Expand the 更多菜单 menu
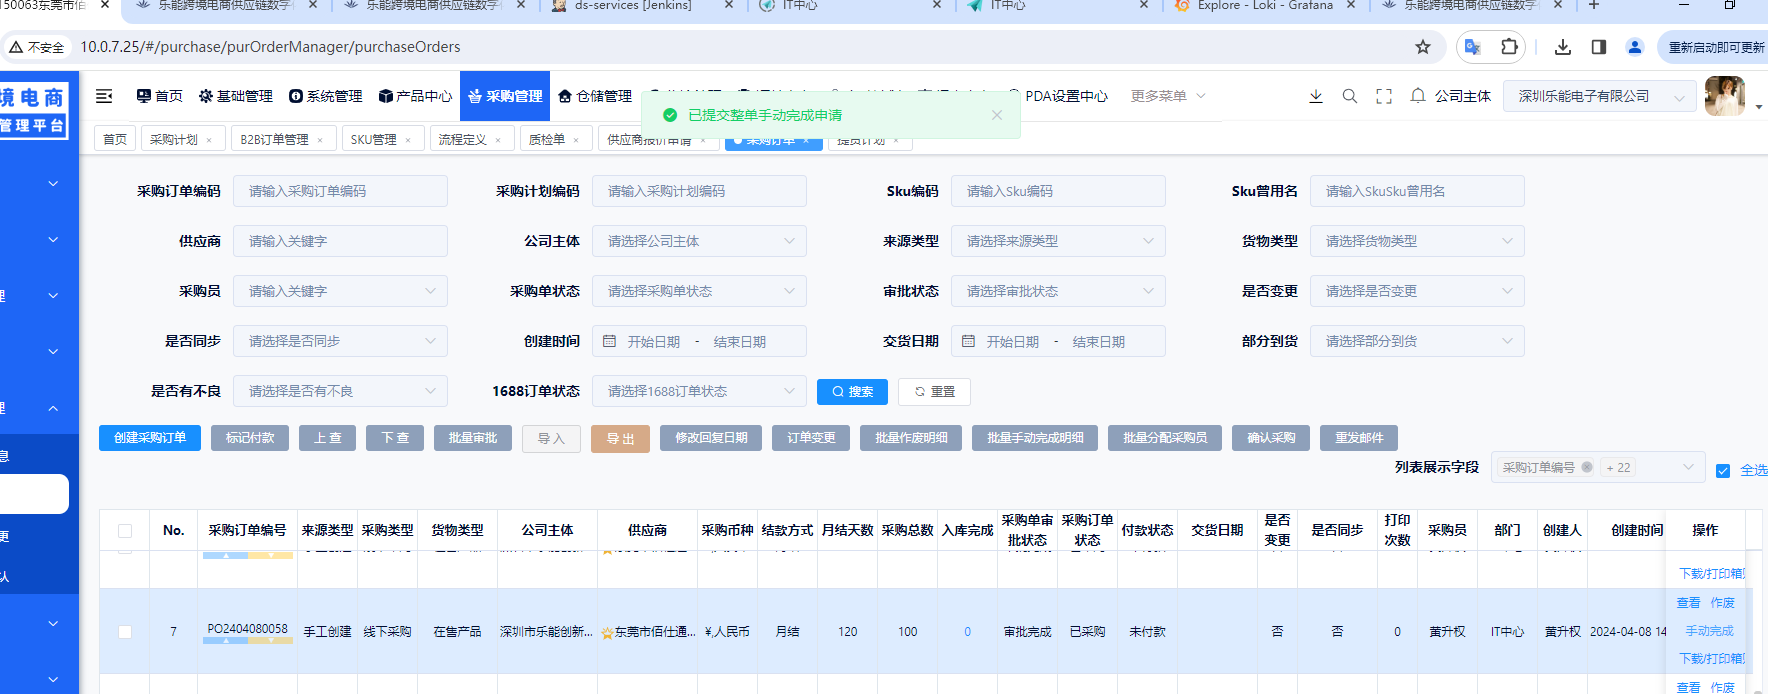The height and width of the screenshot is (694, 1768). [x=1168, y=96]
